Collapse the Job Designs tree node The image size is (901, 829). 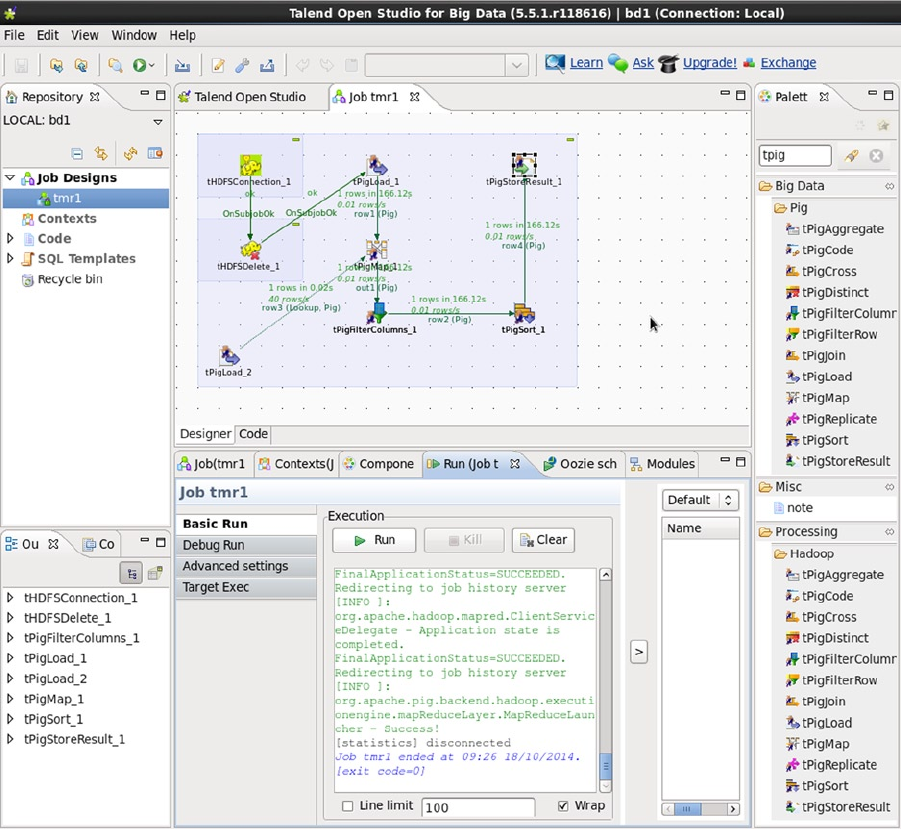tap(11, 178)
